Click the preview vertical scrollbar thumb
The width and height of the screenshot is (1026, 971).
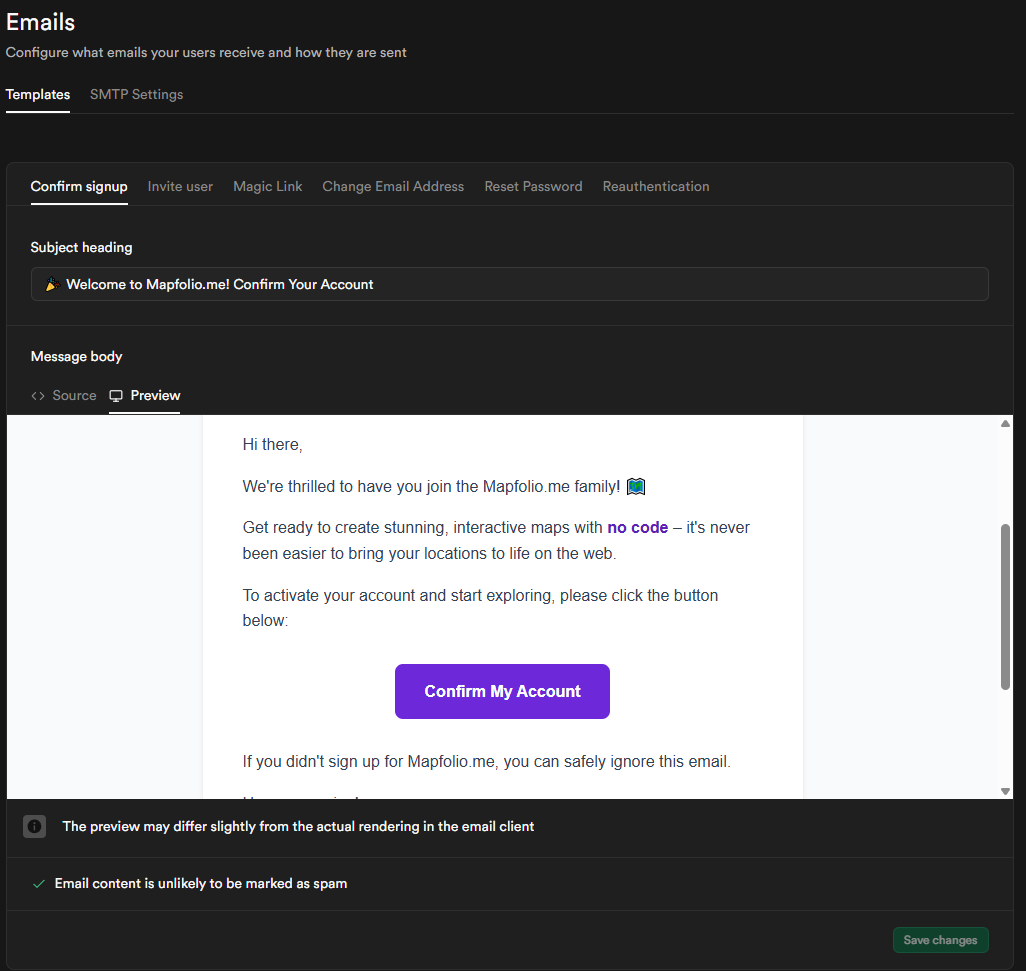1005,607
